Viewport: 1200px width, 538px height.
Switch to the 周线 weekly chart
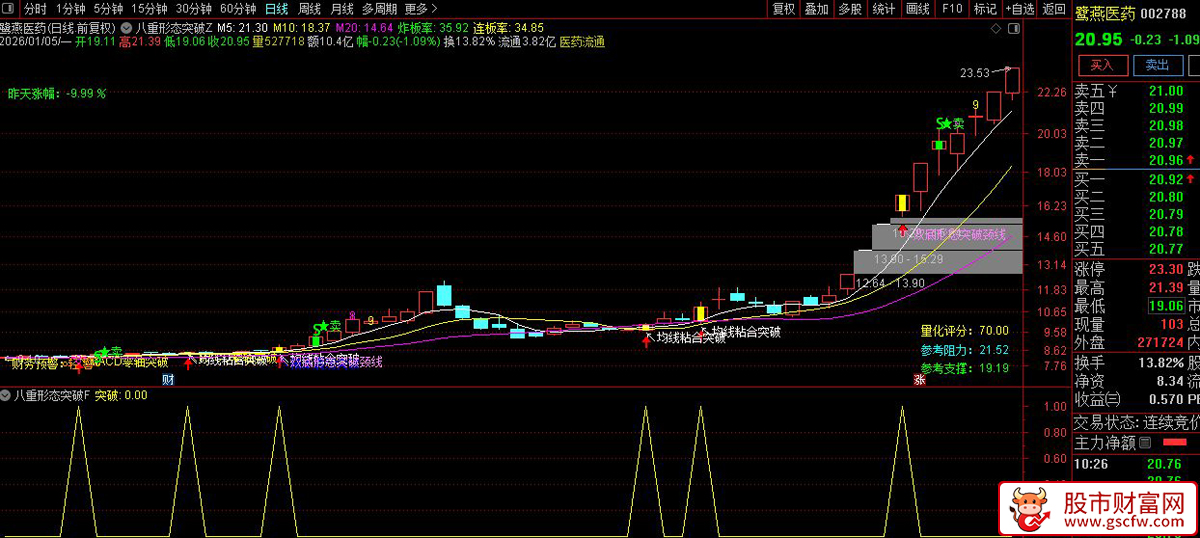tap(309, 9)
